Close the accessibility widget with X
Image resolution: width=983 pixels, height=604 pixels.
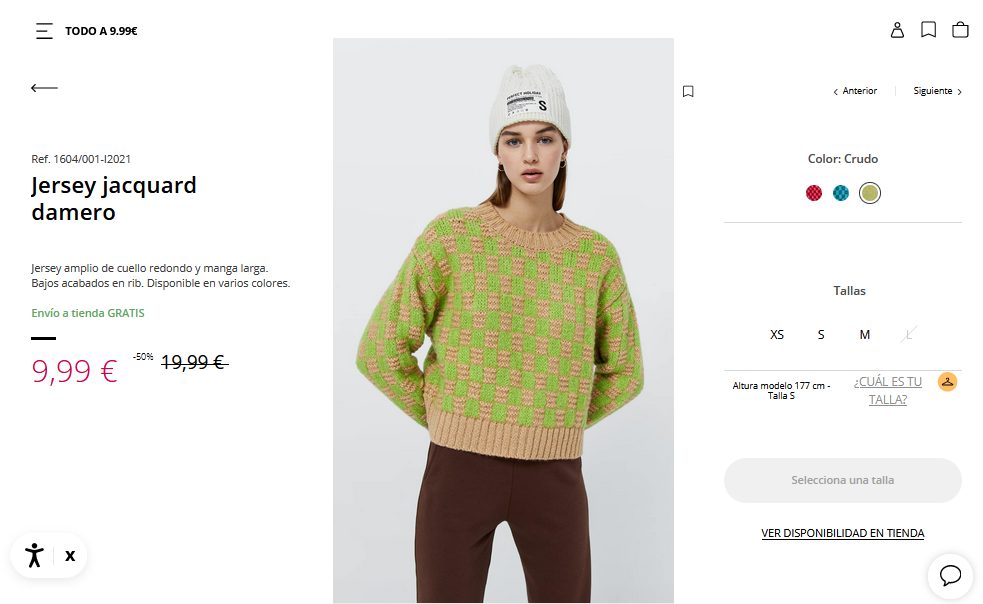click(x=70, y=555)
